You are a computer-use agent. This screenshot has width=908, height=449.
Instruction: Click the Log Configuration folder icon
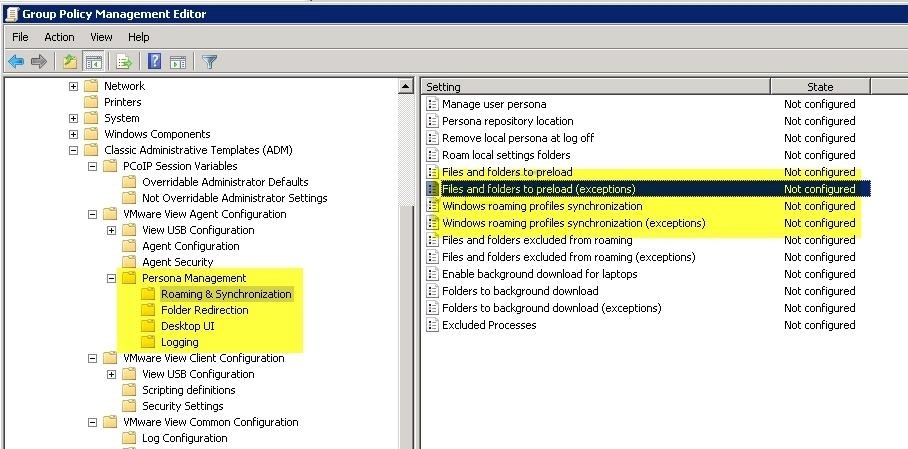tap(129, 438)
